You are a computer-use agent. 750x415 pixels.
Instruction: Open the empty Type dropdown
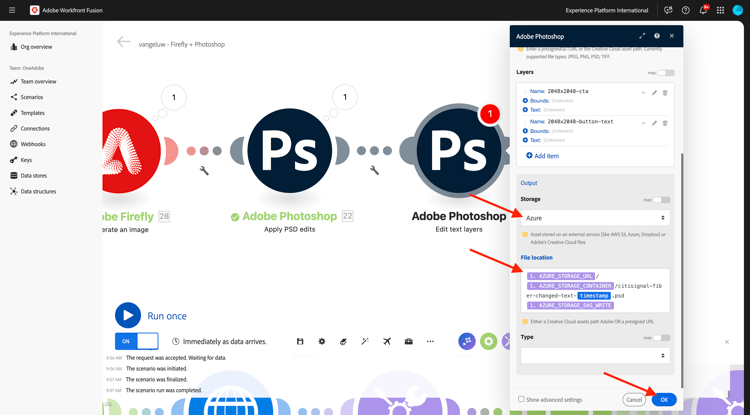pyautogui.click(x=595, y=355)
